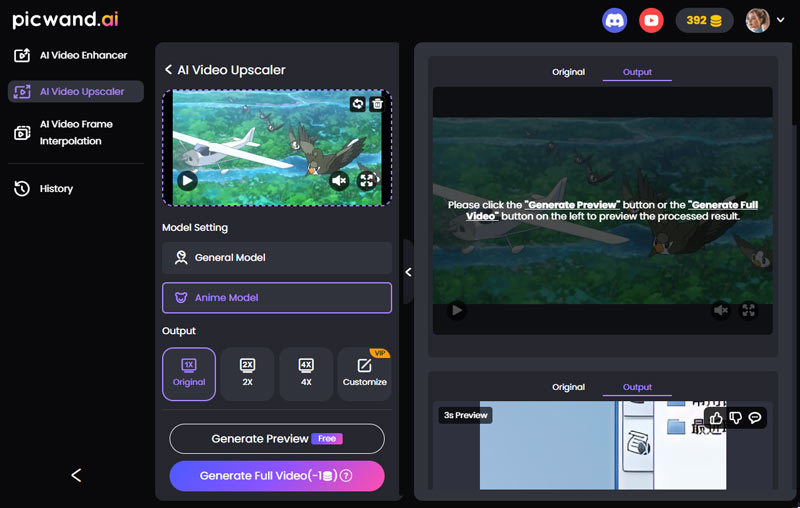Click the thumbs up feedback icon
Image resolution: width=800 pixels, height=508 pixels.
click(716, 417)
